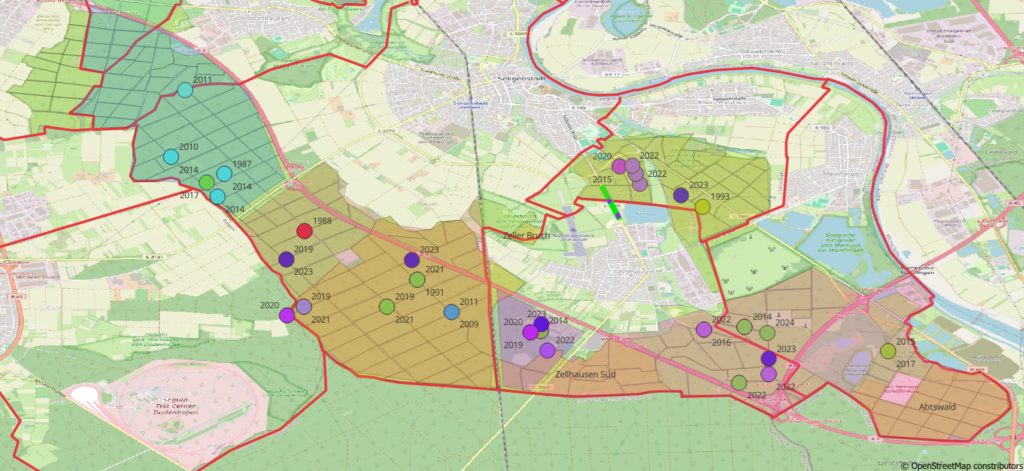This screenshot has width=1024, height=471.
Task: Click the olive-green 2015 marker near Abtswald
Action: (888, 351)
